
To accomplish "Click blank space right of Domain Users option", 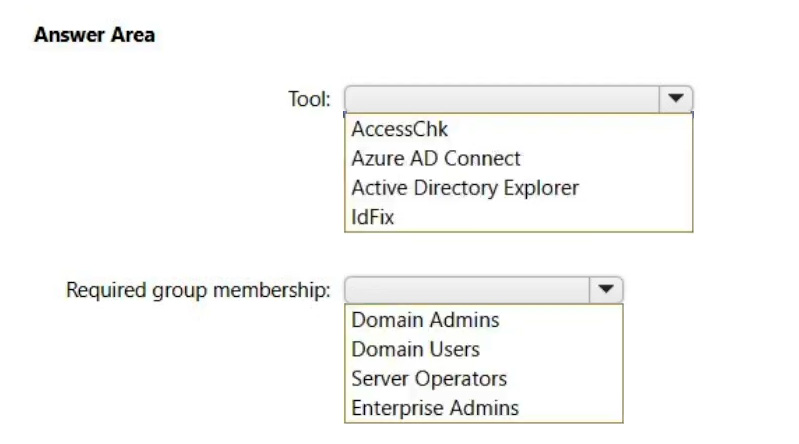I will 550,349.
